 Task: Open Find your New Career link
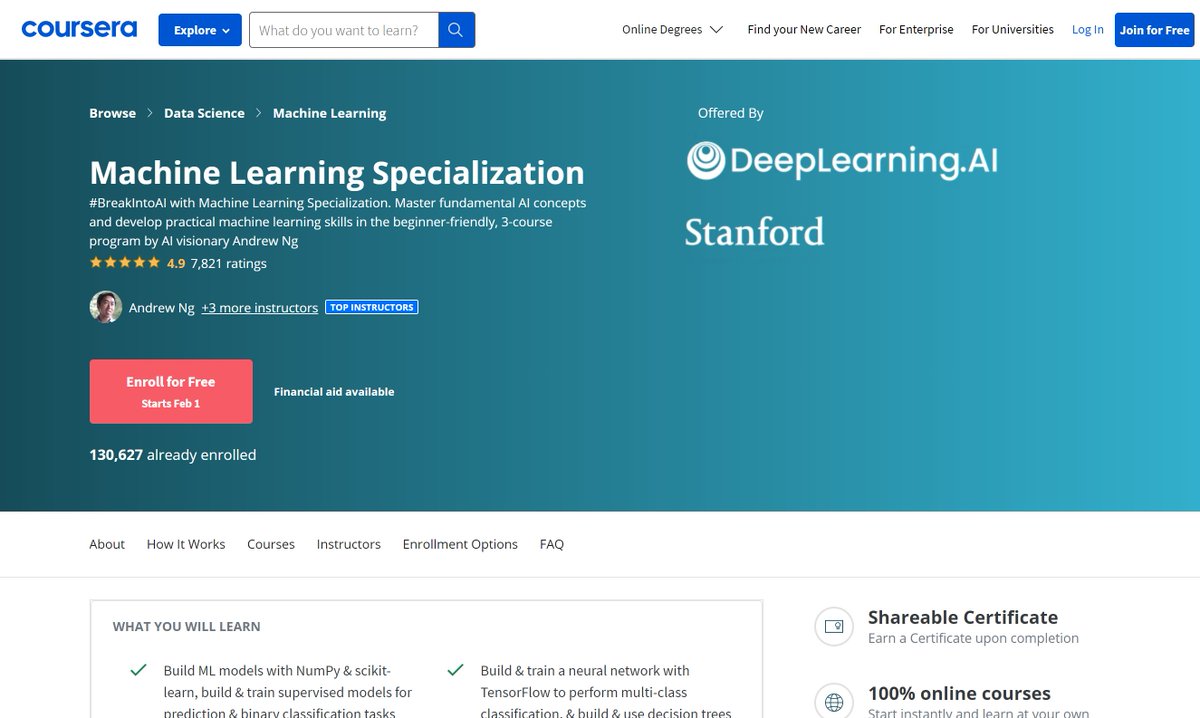(x=804, y=30)
